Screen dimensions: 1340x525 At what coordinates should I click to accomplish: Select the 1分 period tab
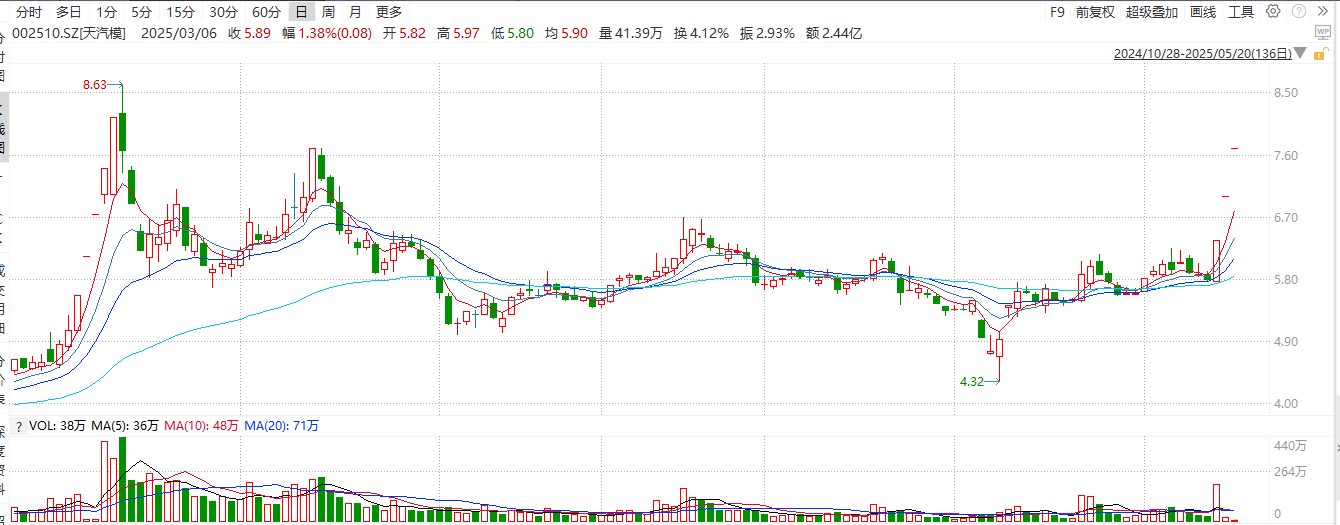click(x=106, y=12)
